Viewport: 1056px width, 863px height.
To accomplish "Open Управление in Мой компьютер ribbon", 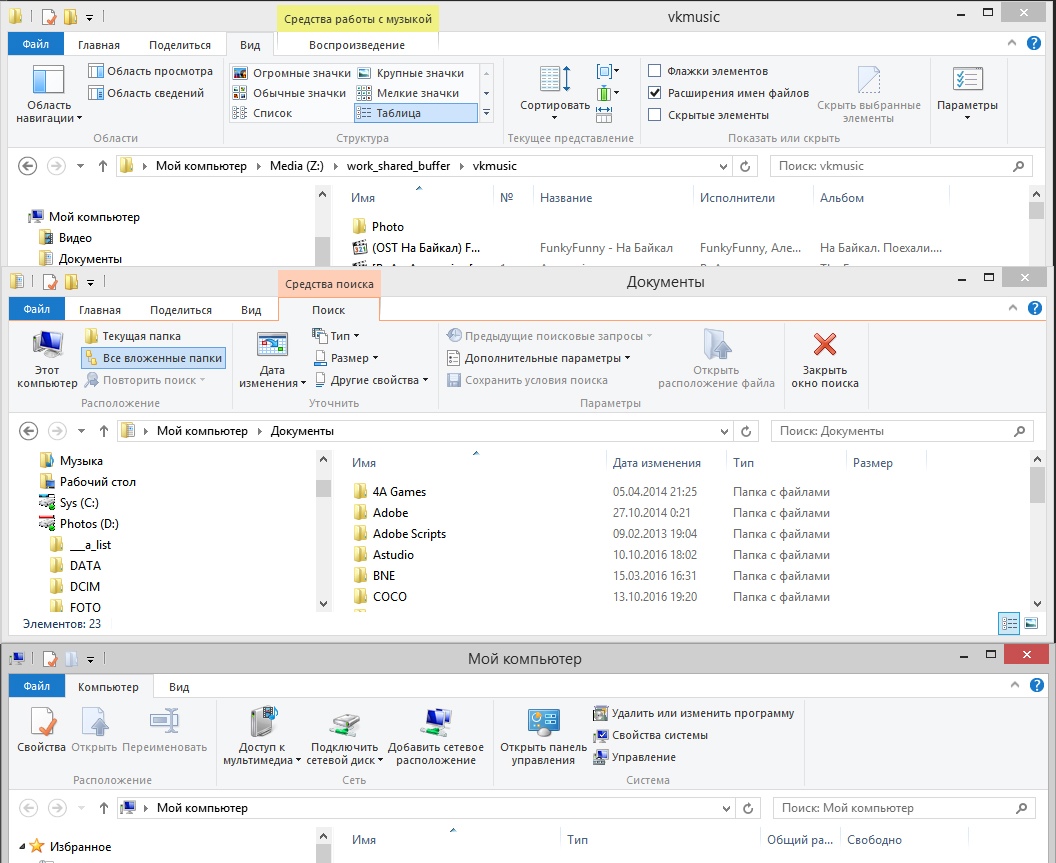I will (x=634, y=757).
